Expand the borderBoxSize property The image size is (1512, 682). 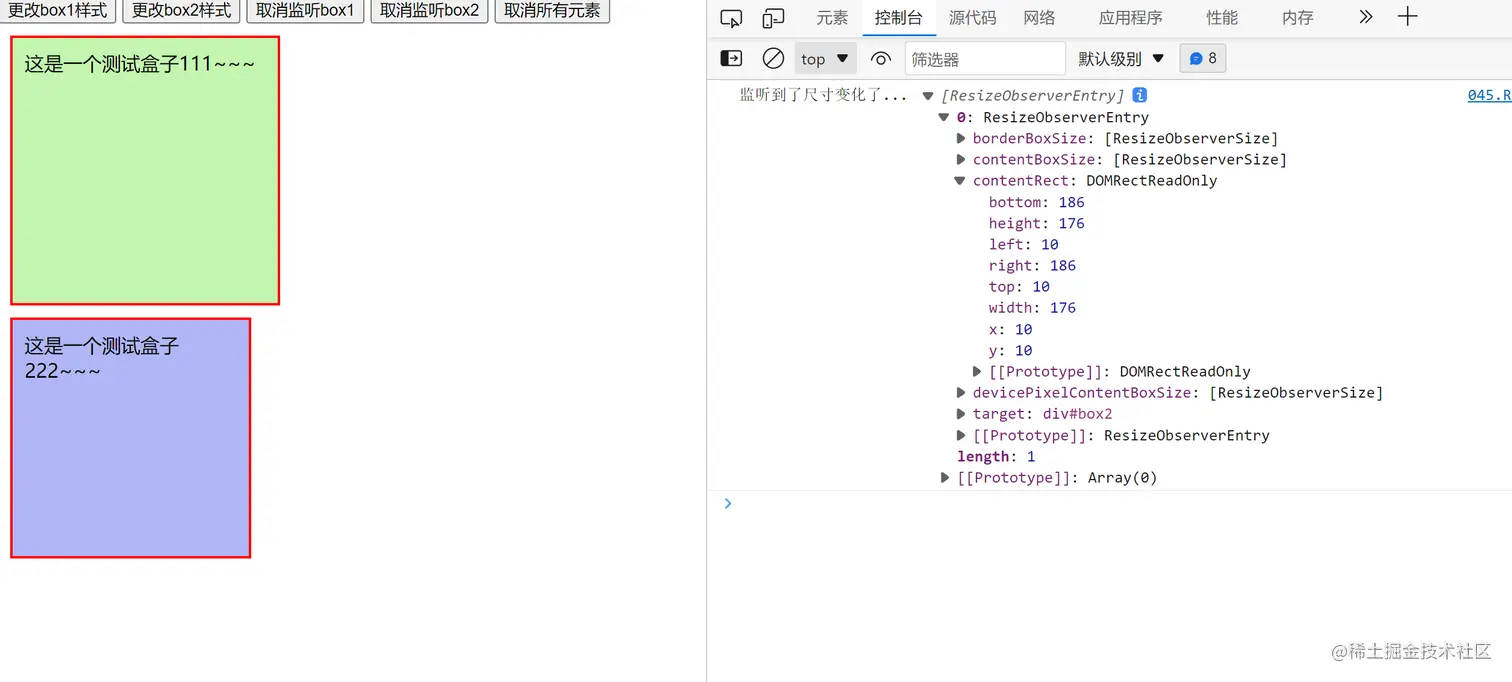tap(961, 138)
